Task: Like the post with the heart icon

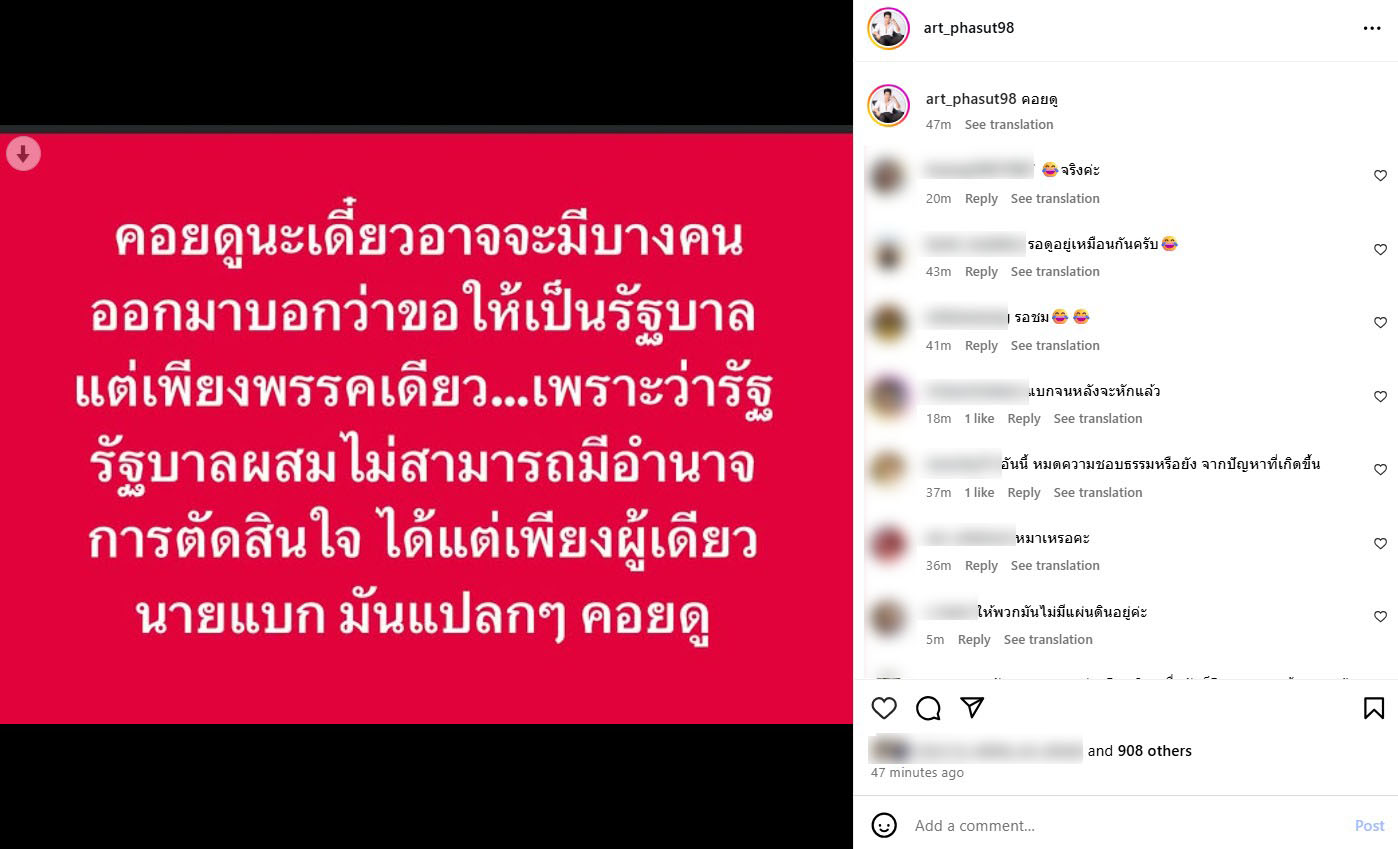Action: 884,708
